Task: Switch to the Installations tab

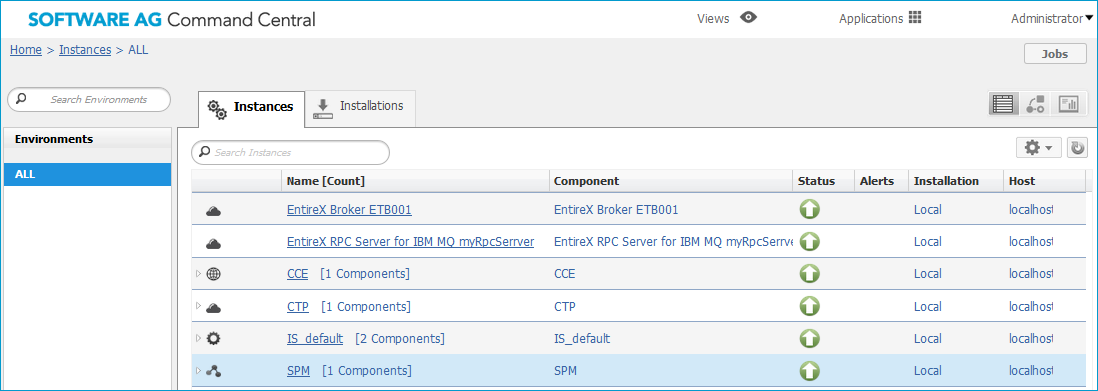Action: pos(361,108)
